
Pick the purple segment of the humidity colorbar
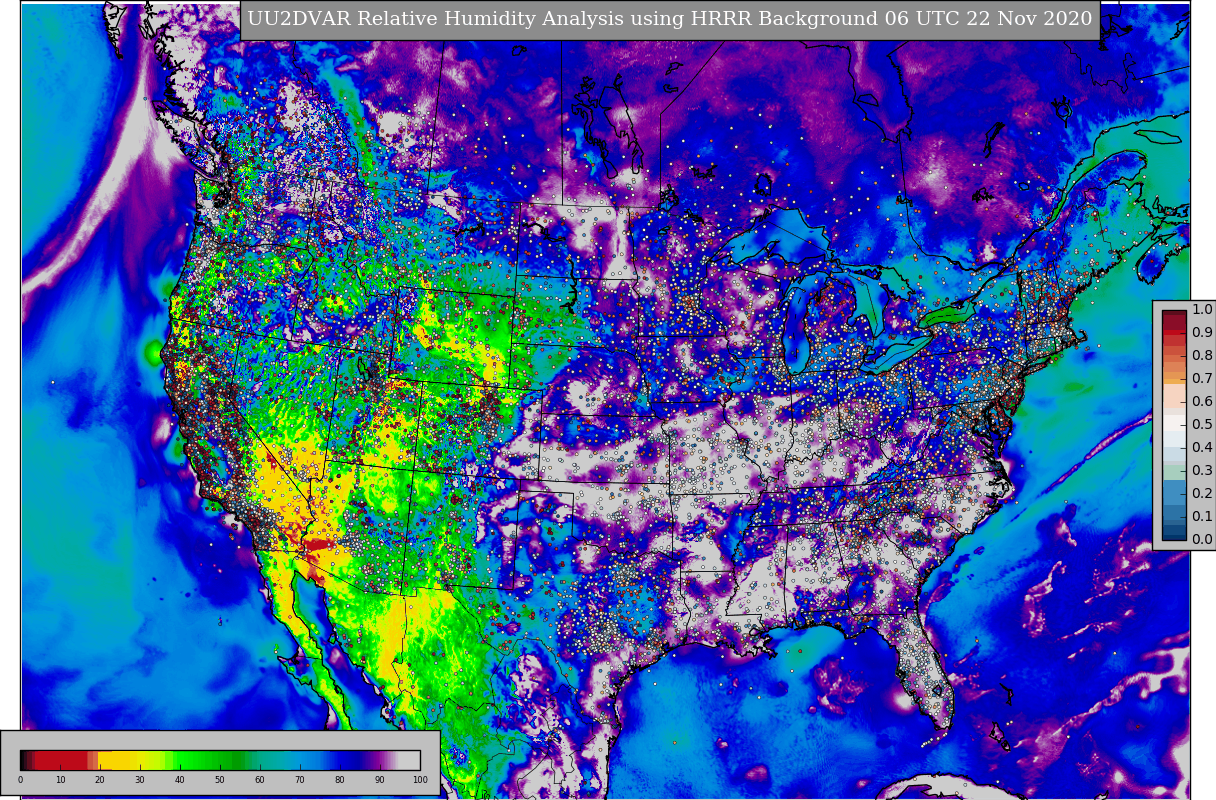click(378, 760)
